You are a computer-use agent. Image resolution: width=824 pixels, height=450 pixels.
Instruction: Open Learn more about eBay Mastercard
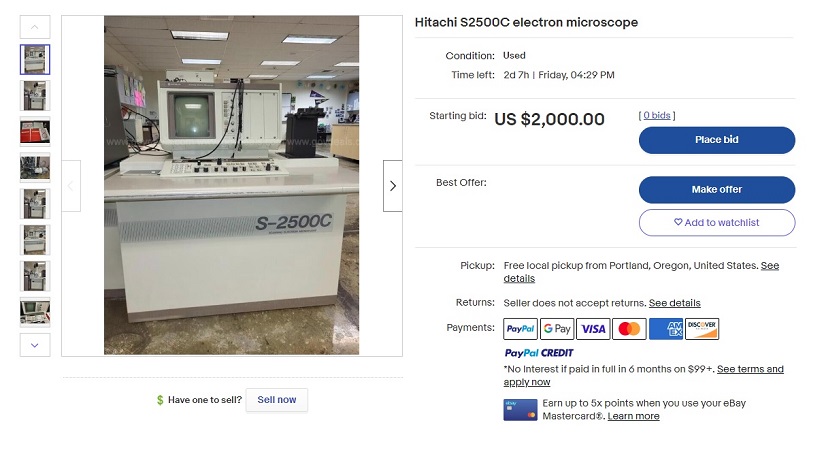(633, 416)
